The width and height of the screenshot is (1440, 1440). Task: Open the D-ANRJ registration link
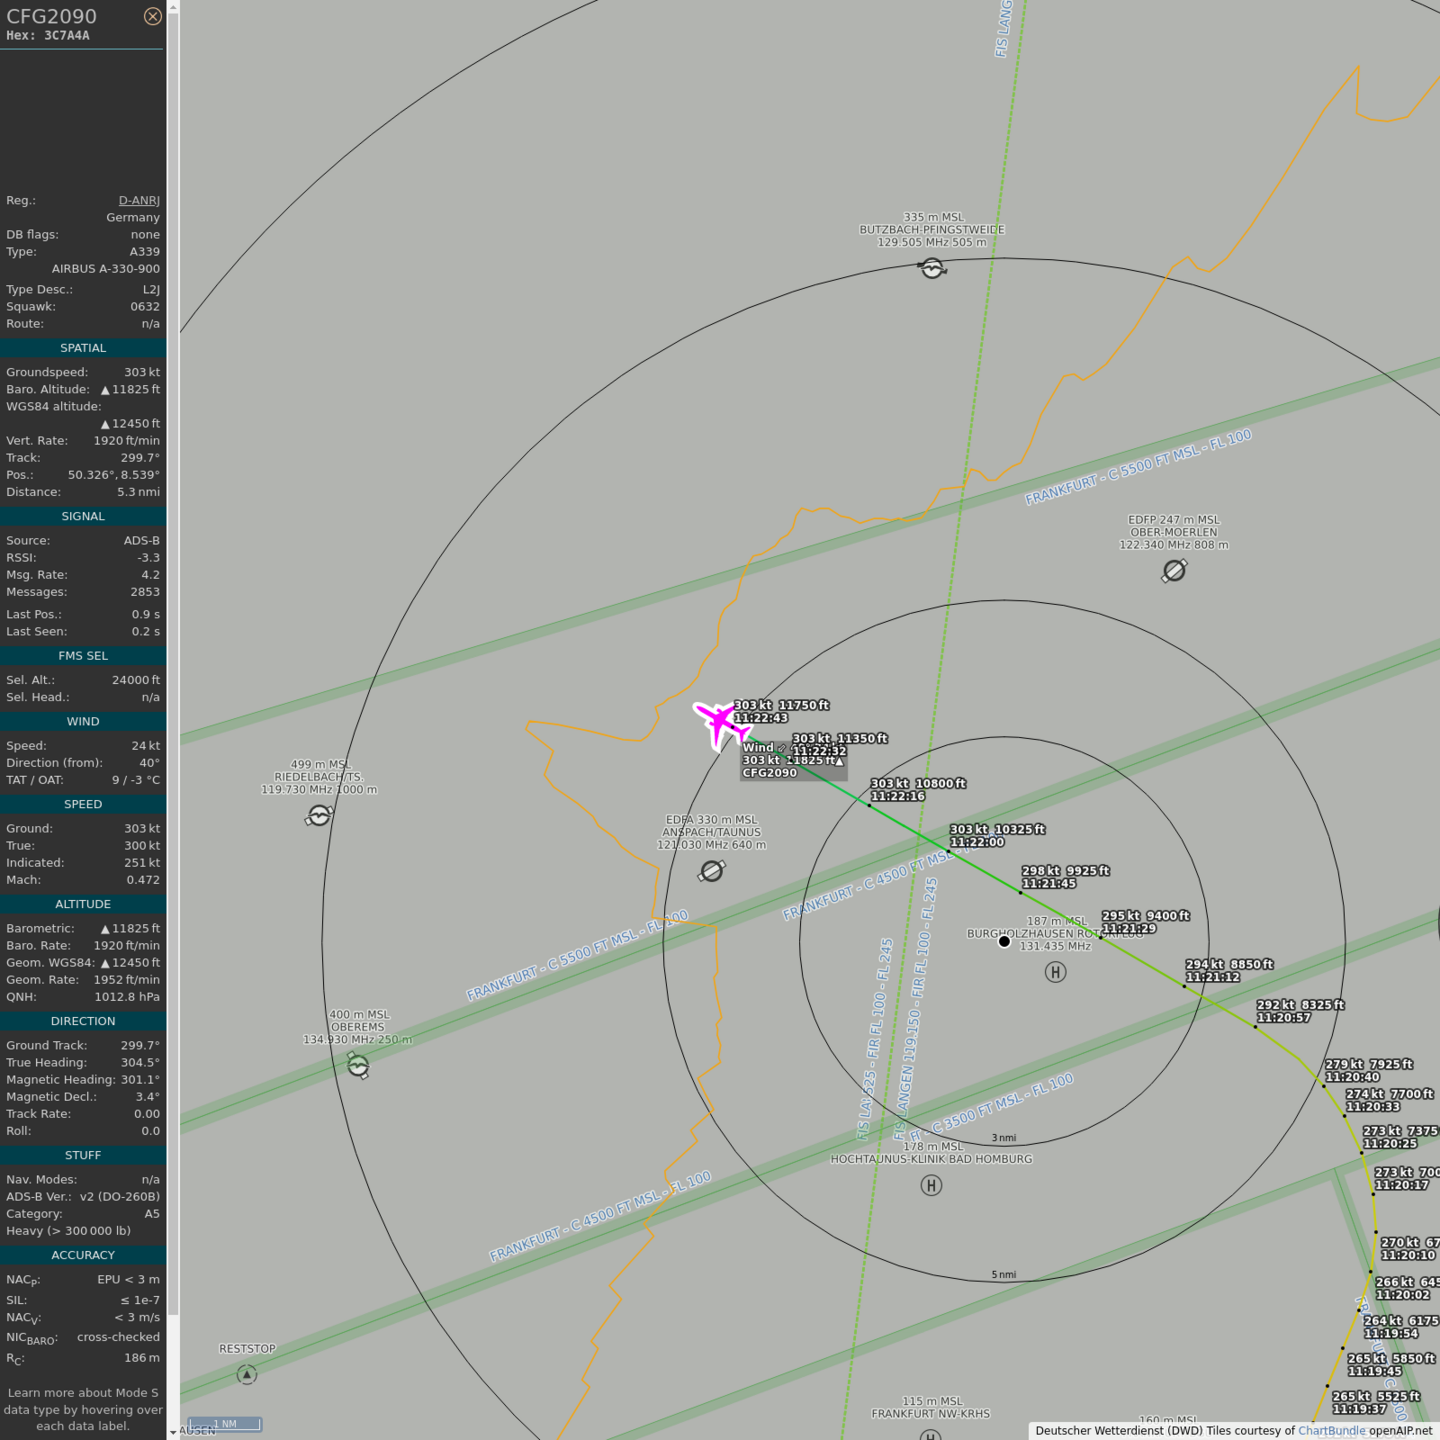139,201
